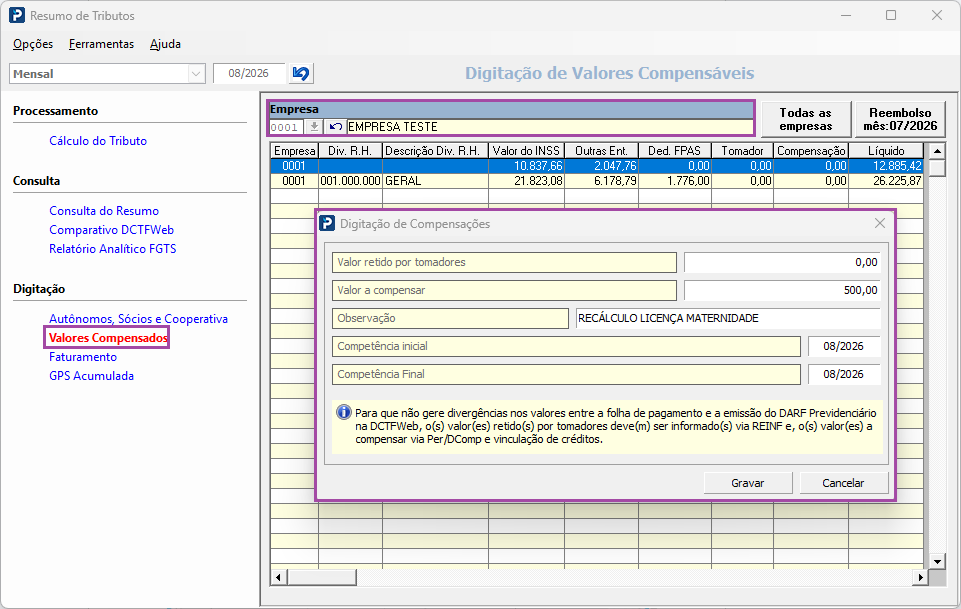Click the Valor retido por tomadores value field

coord(782,262)
